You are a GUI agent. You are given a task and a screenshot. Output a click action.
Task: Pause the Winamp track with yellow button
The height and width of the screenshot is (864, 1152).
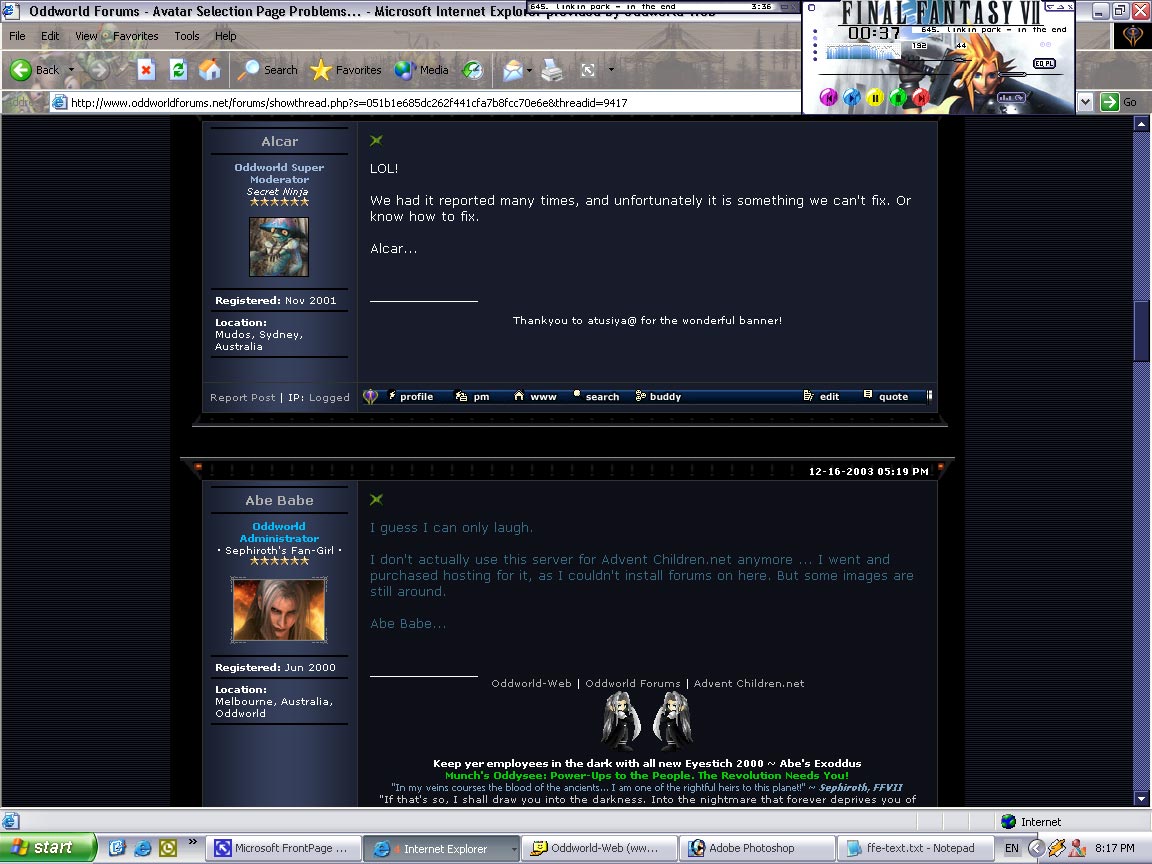coord(875,97)
